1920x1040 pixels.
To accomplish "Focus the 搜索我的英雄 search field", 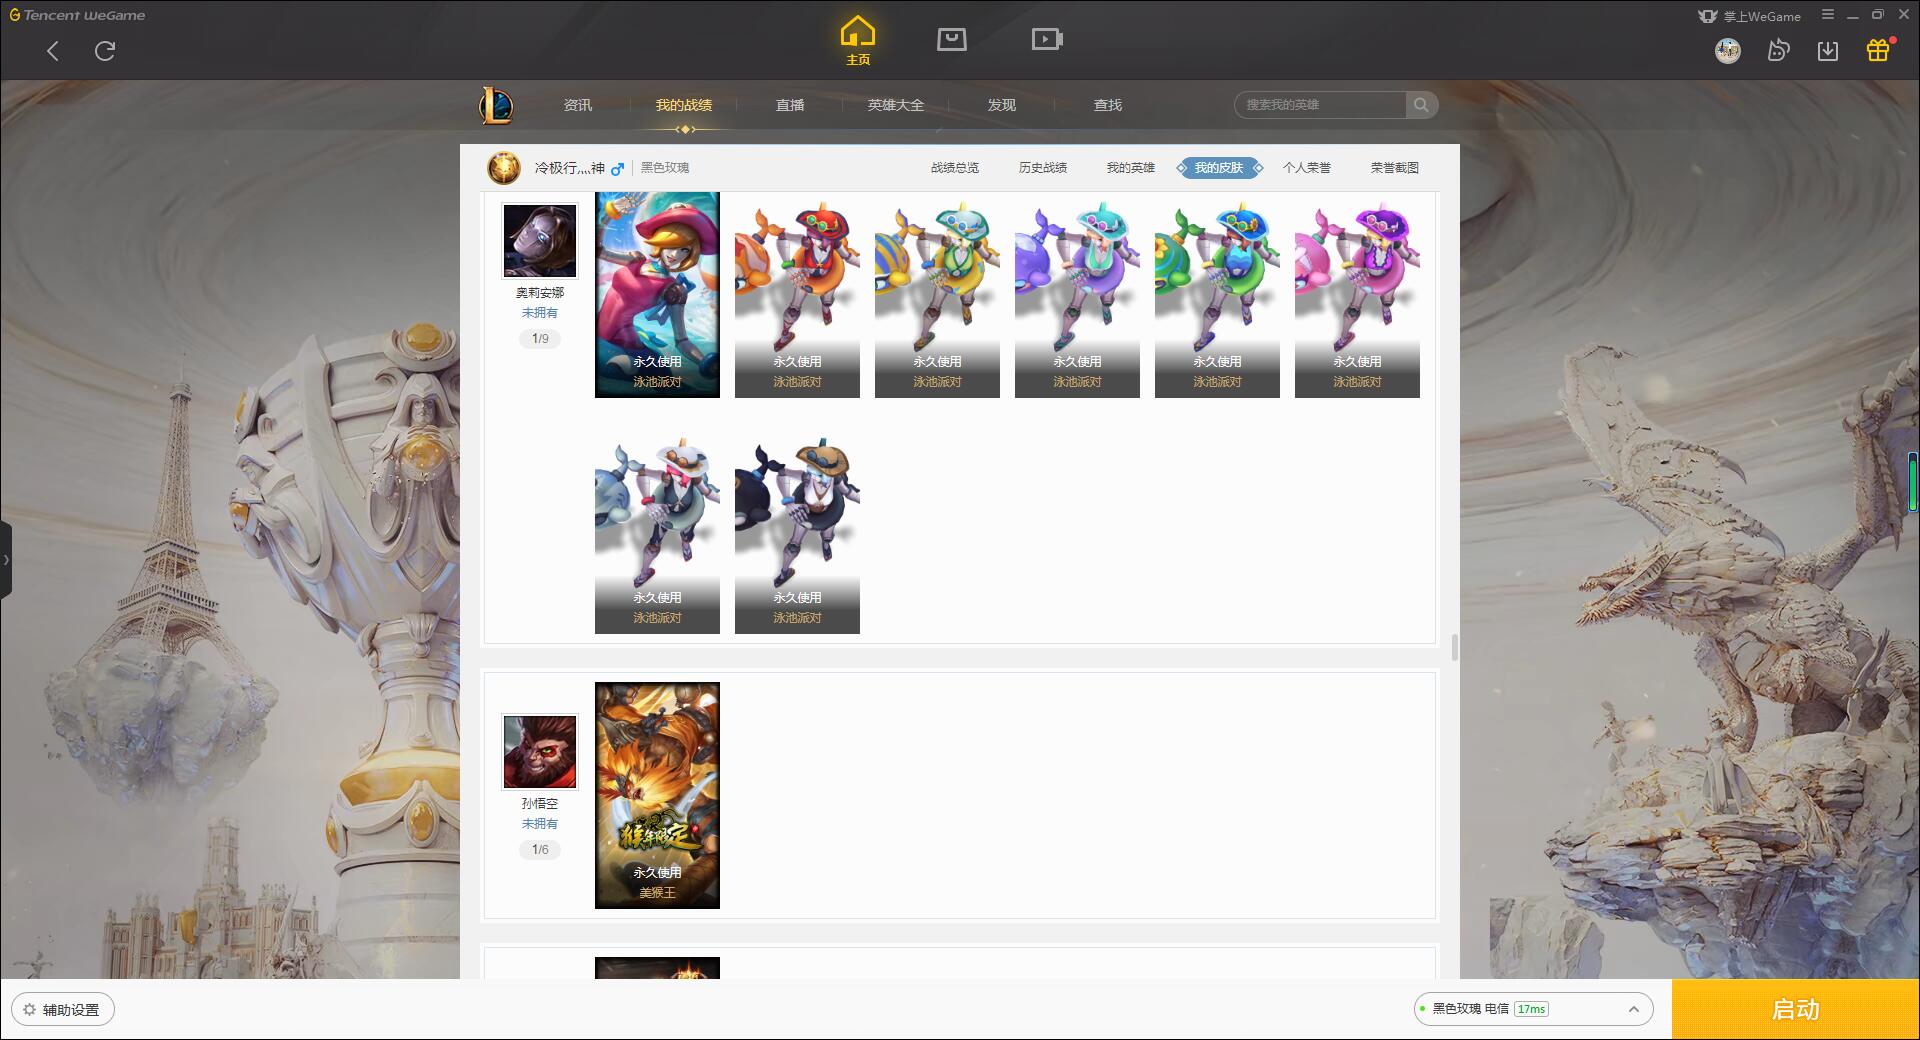I will click(x=1320, y=105).
